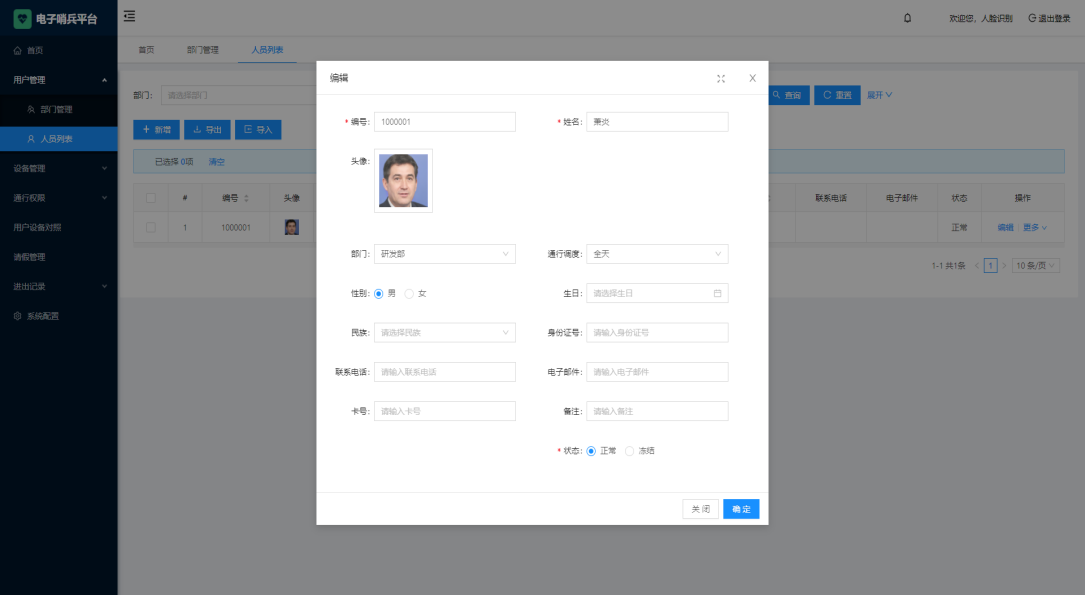Open the 系统配置 settings gear icon
The height and width of the screenshot is (595, 1085).
click(15, 315)
